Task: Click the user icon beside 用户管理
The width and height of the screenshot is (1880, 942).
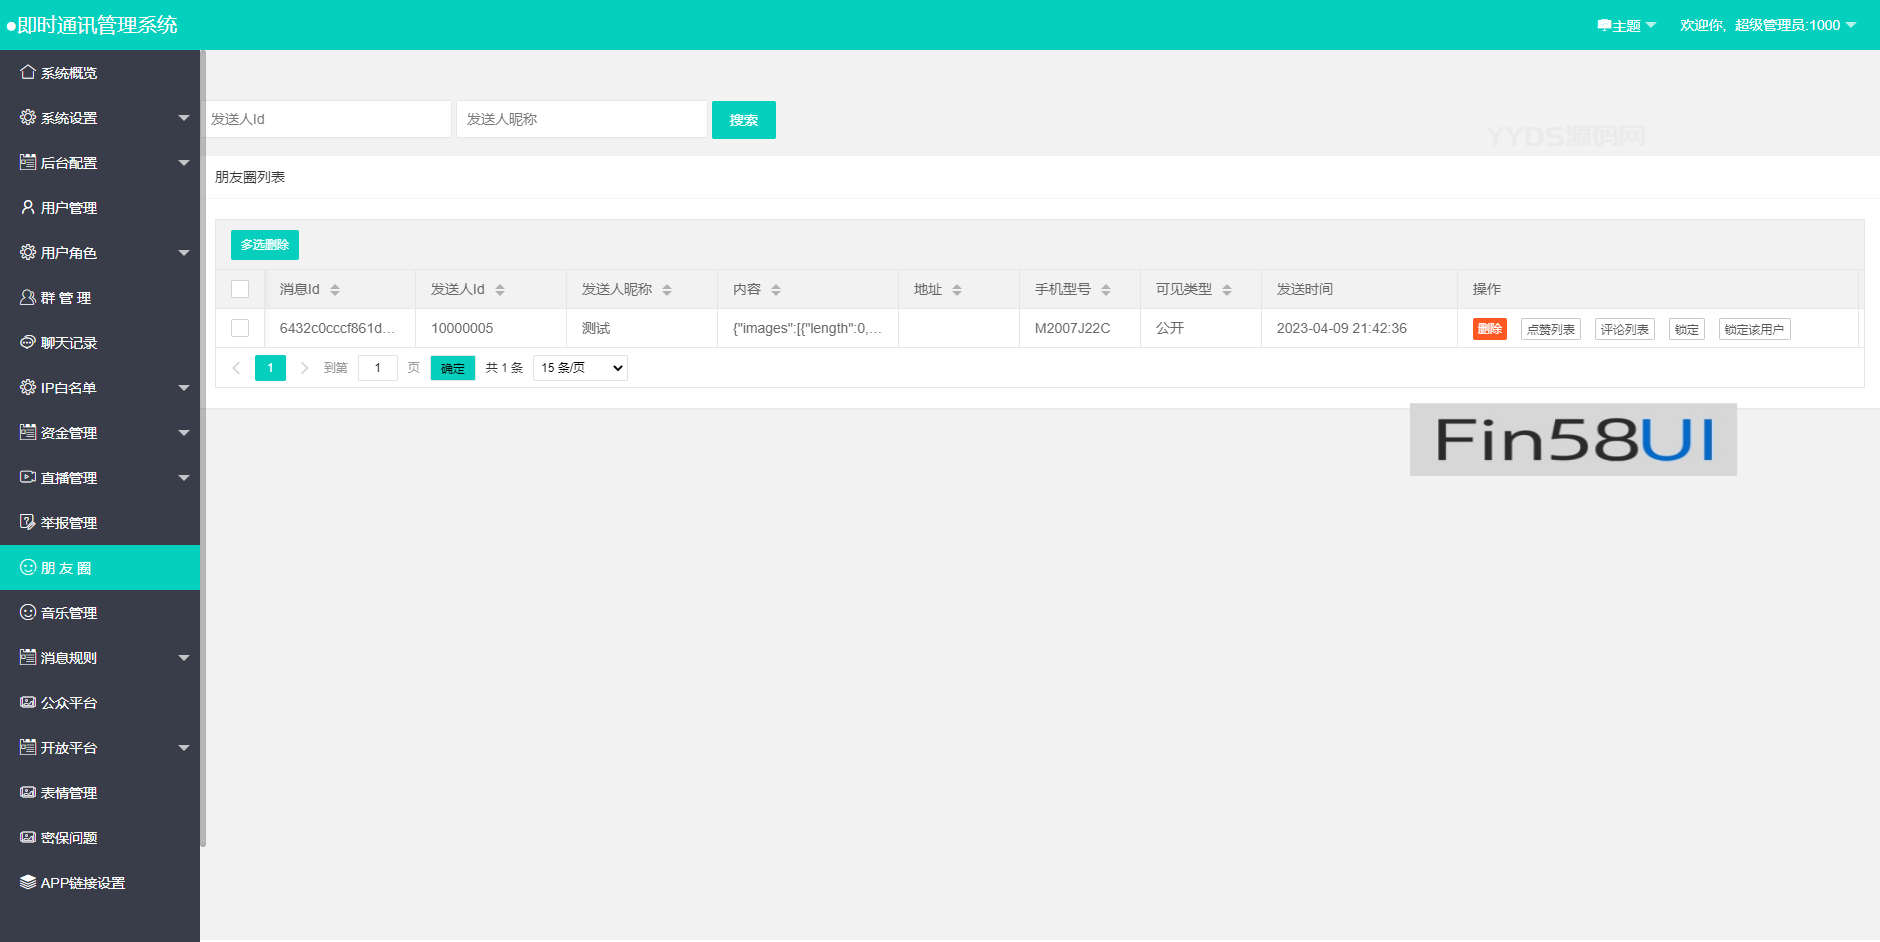Action: [x=28, y=207]
